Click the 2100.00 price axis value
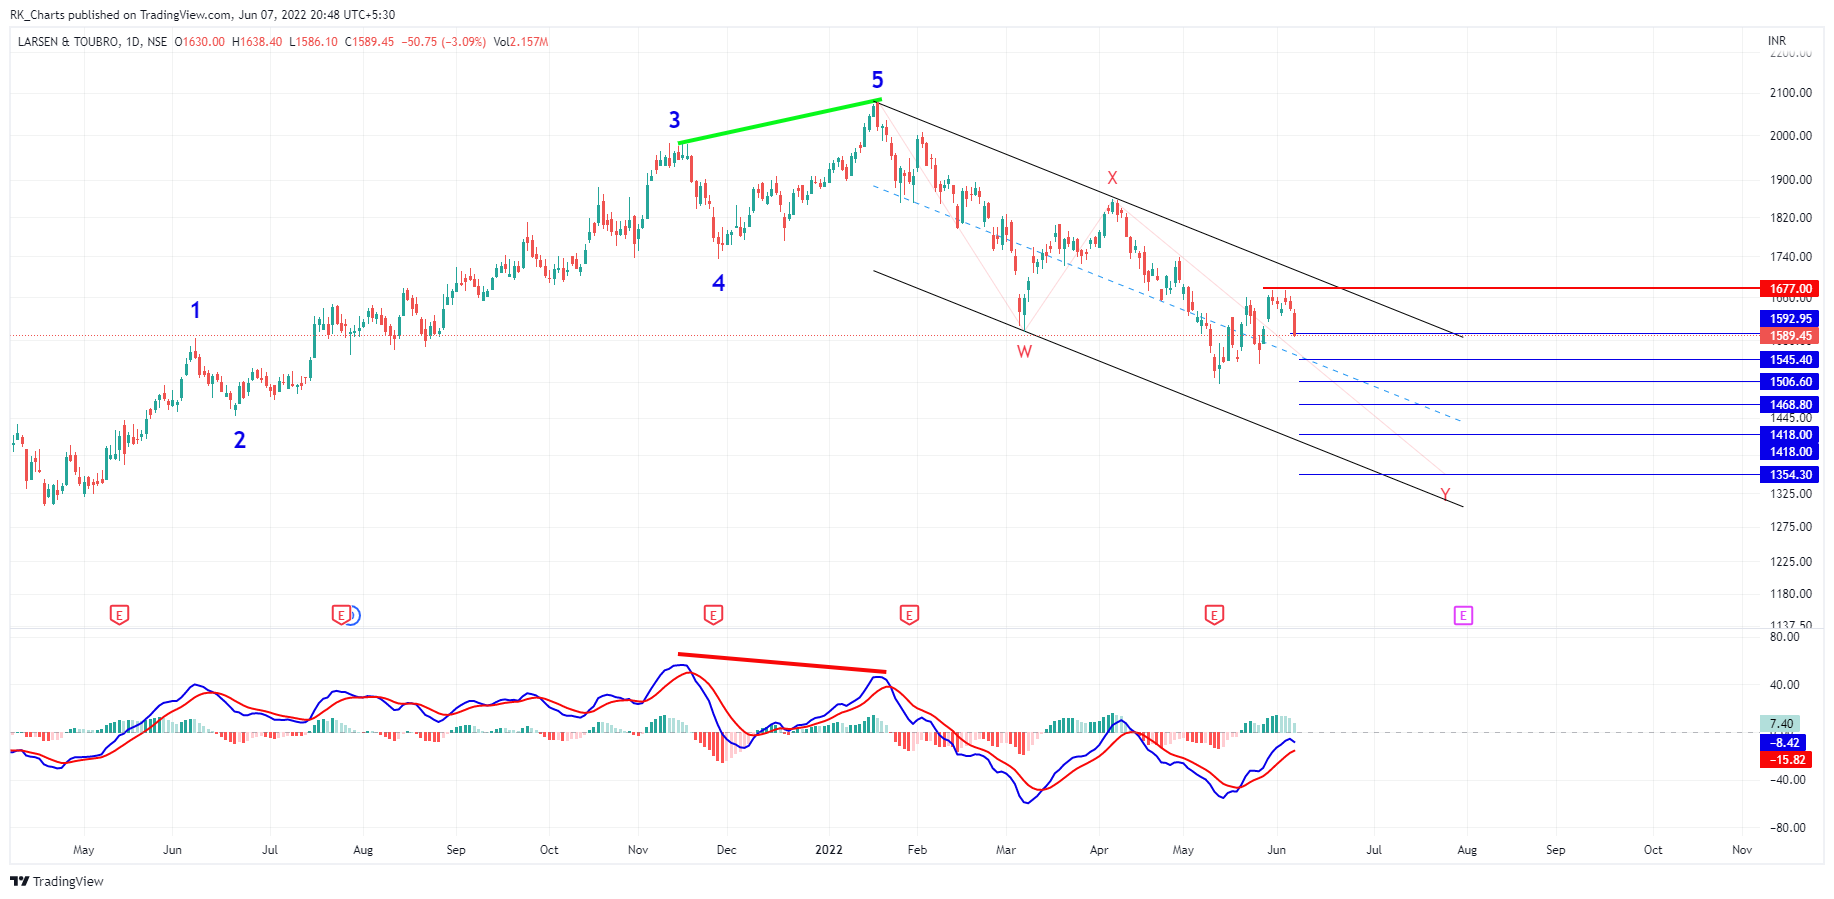 pyautogui.click(x=1791, y=93)
